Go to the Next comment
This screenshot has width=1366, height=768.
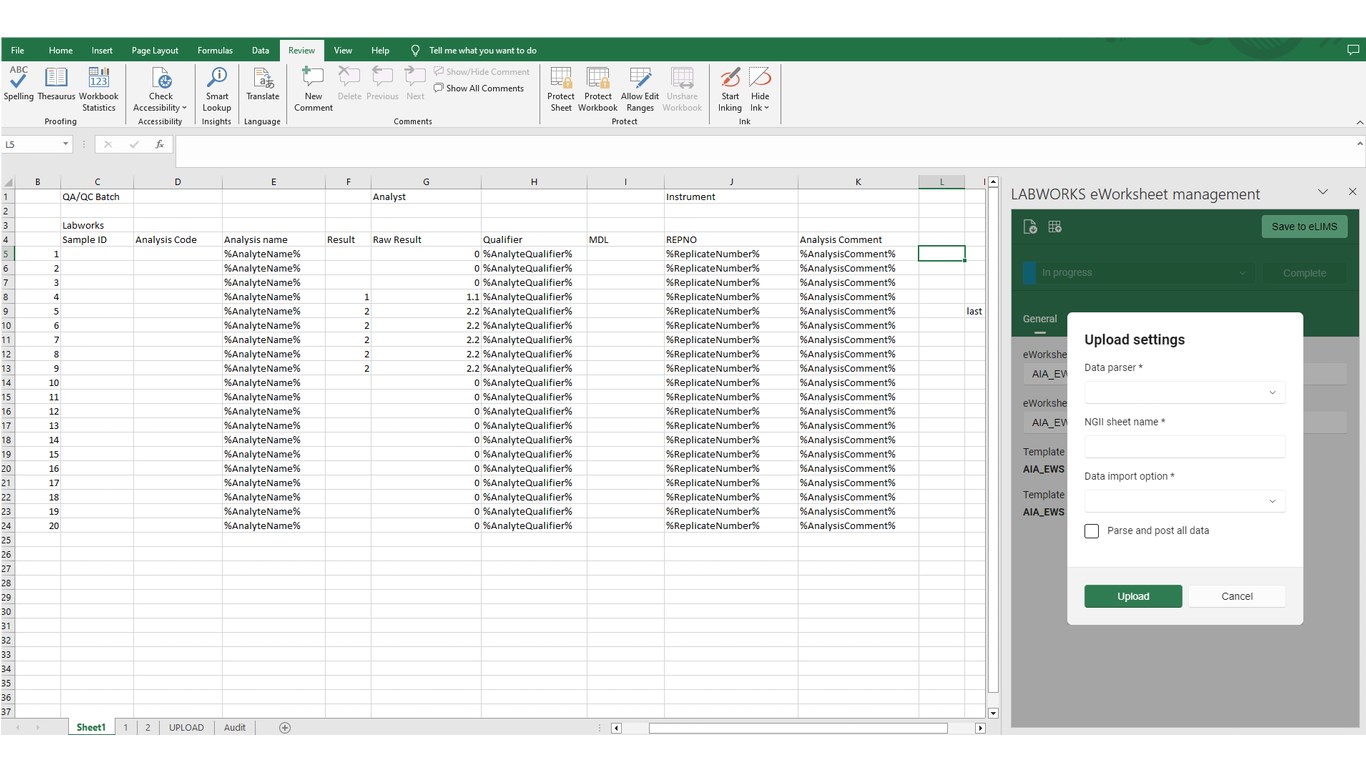click(415, 84)
